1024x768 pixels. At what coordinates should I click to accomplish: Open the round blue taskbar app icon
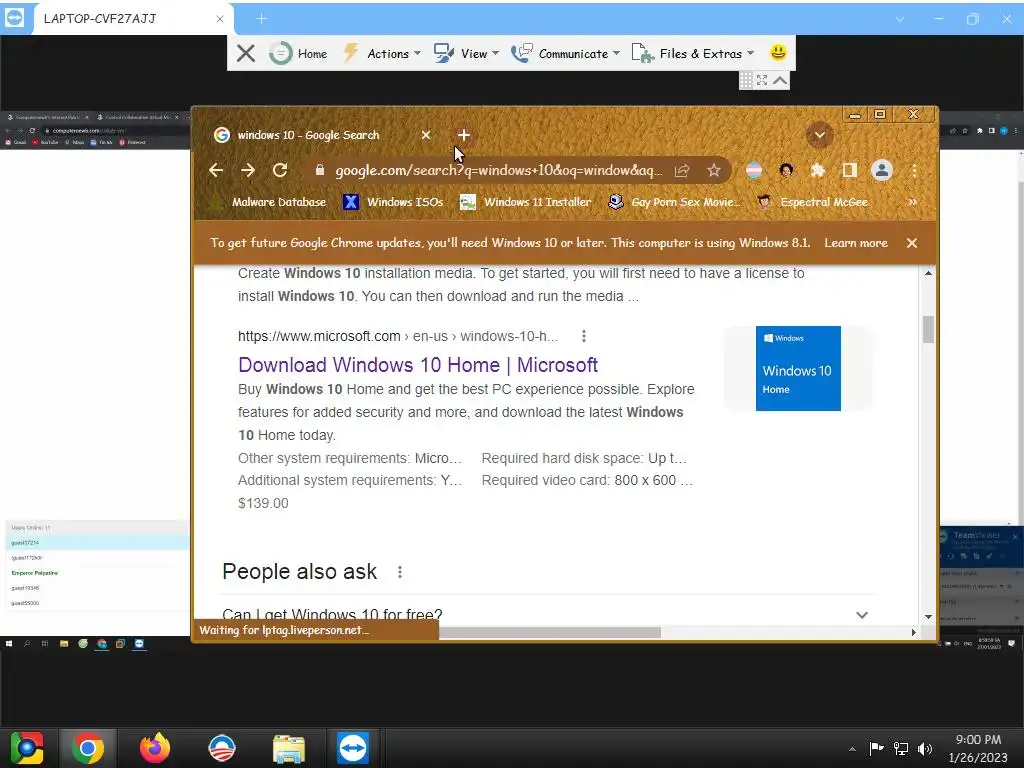[221, 748]
